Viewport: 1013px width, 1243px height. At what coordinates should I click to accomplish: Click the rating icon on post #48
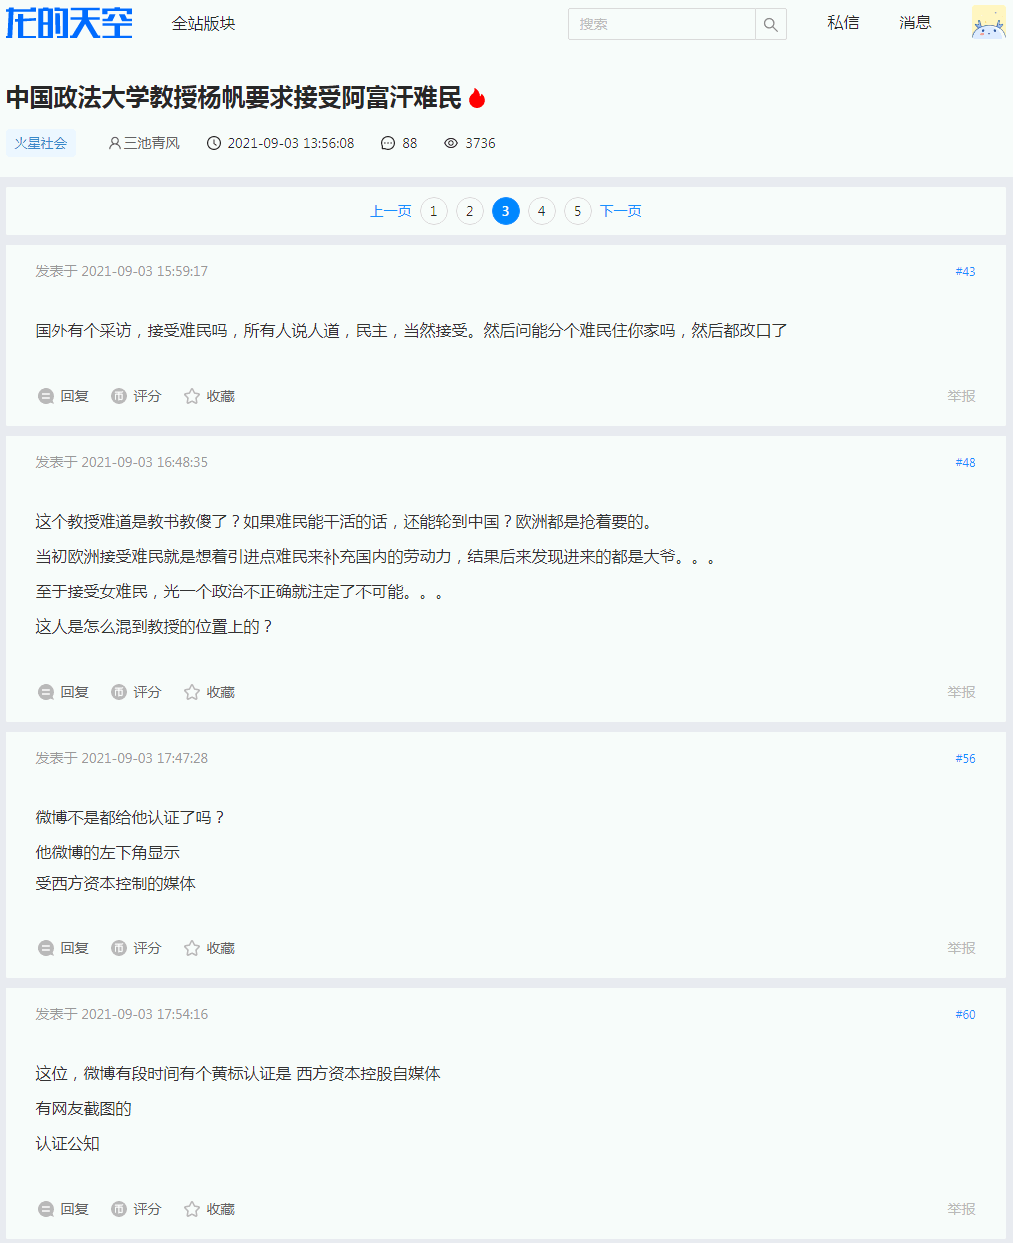click(x=119, y=692)
